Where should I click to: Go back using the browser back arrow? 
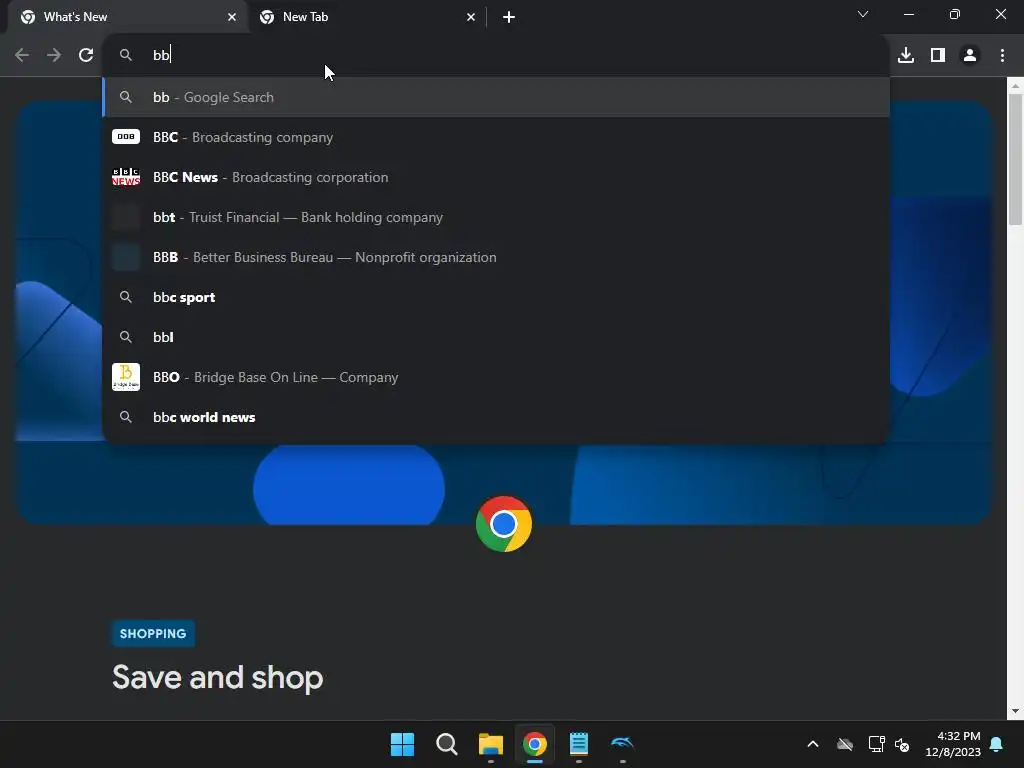tap(22, 55)
